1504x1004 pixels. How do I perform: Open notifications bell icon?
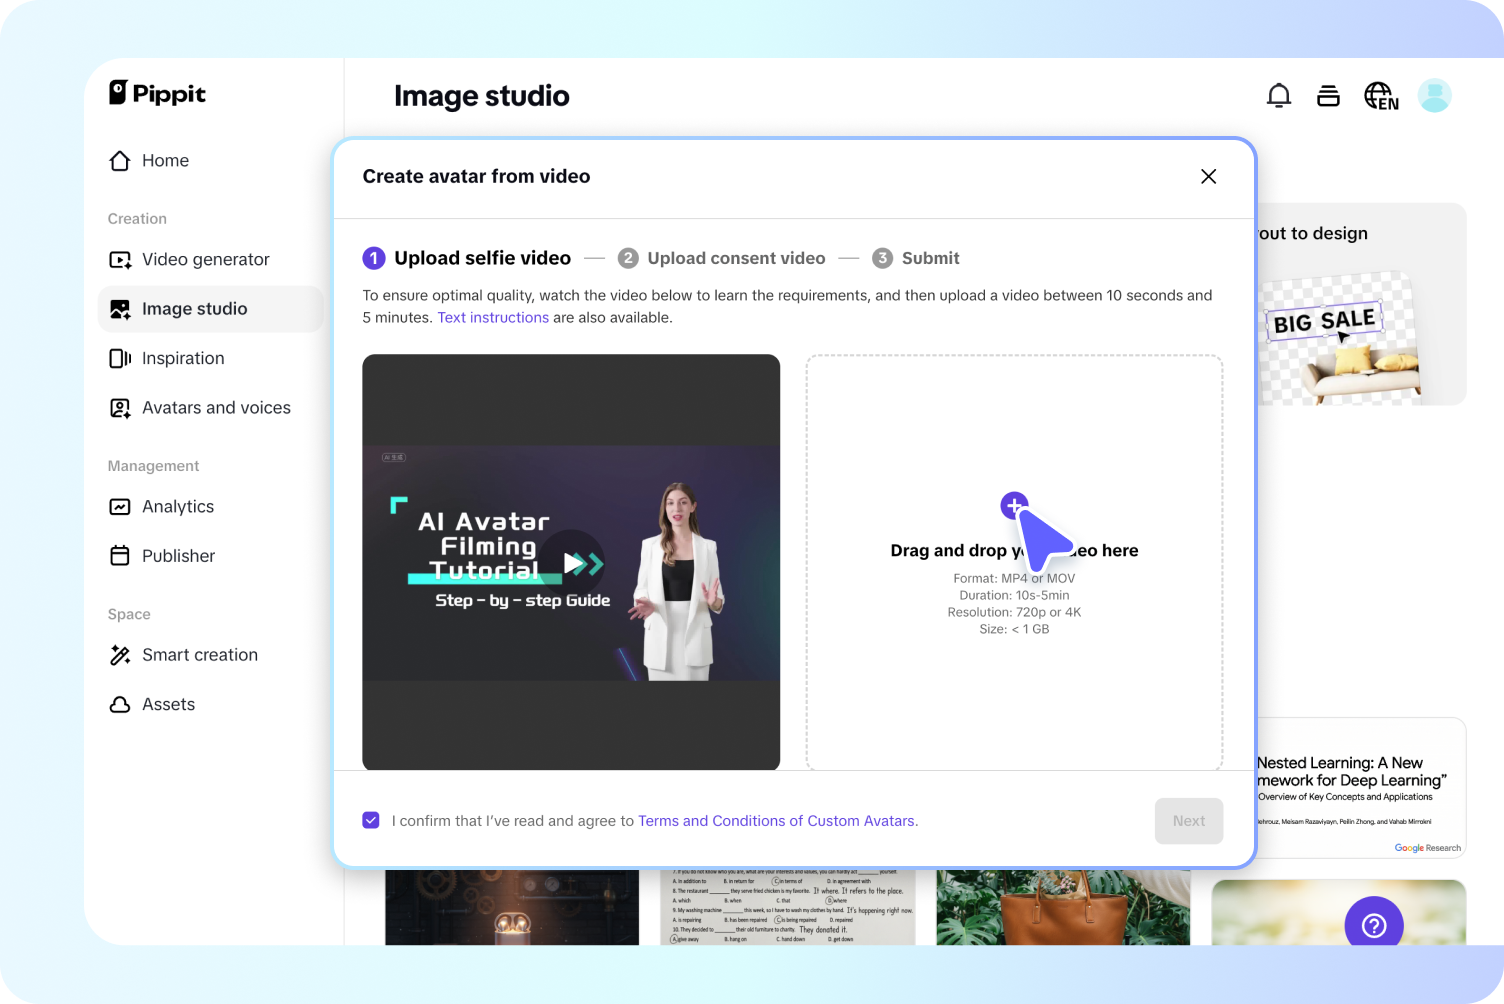coord(1279,96)
